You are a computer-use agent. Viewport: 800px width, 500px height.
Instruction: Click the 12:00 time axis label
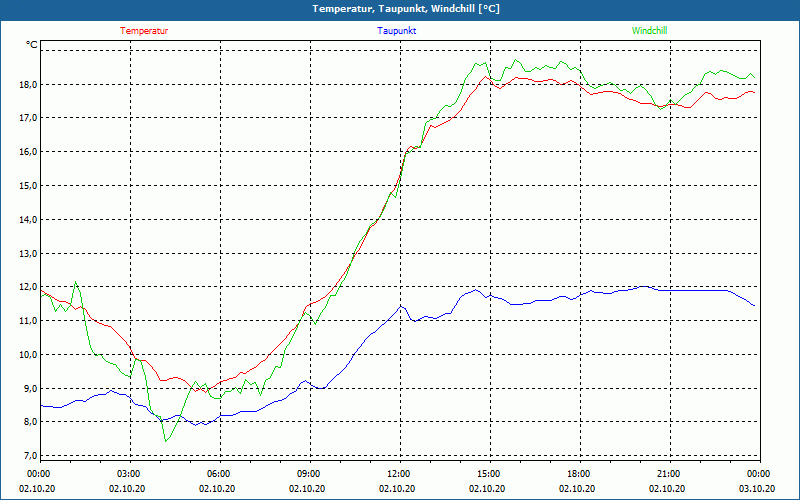(x=400, y=474)
